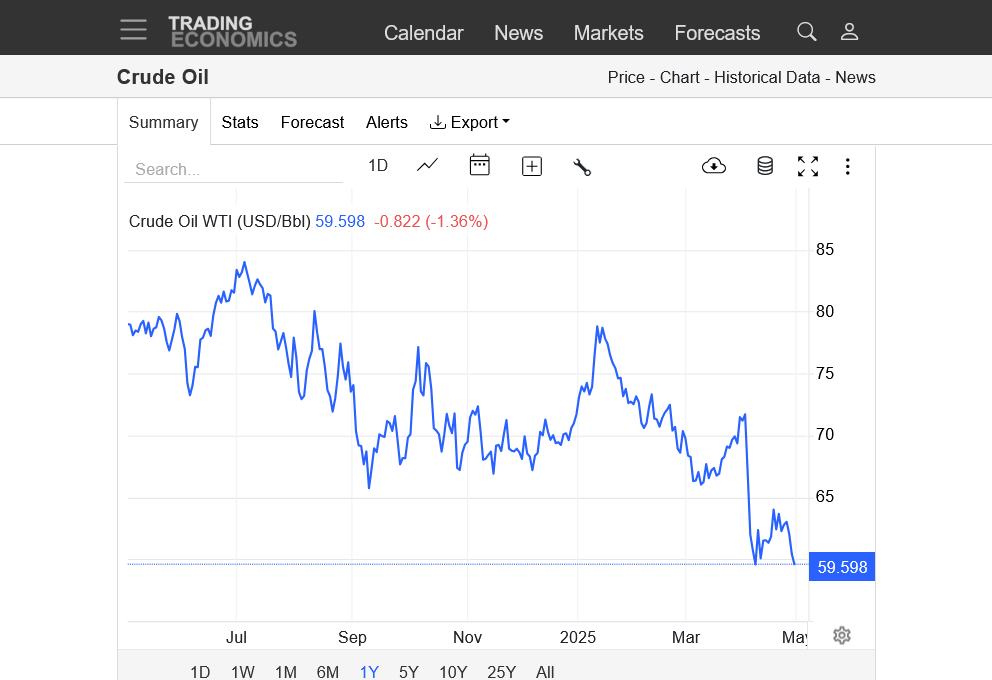Select the 5Y time range
Image resolution: width=992 pixels, height=680 pixels.
tap(409, 671)
